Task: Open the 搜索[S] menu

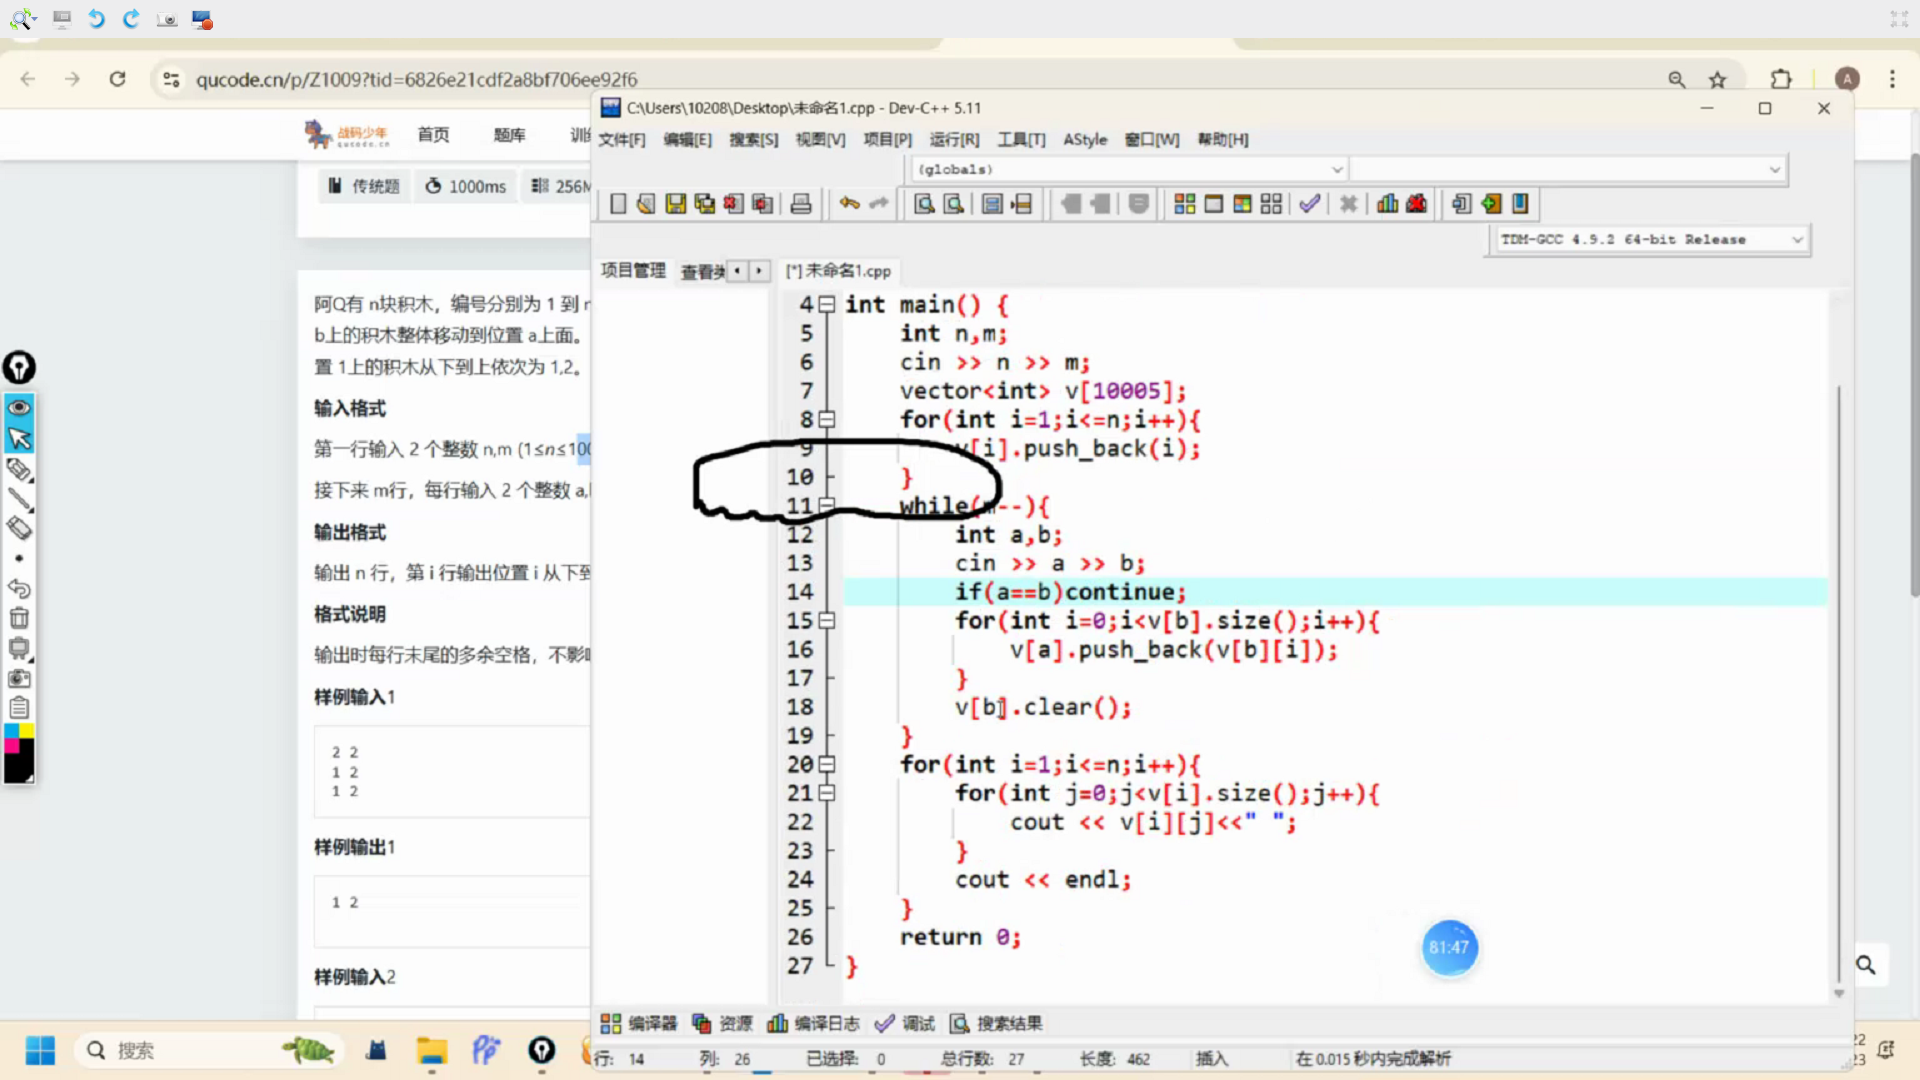Action: click(754, 139)
